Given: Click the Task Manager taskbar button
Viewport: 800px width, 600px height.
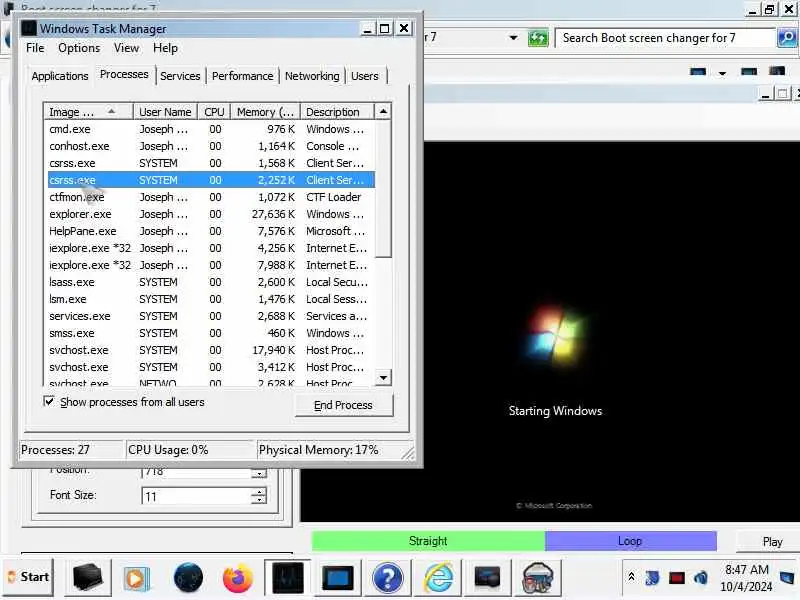Looking at the screenshot, I should click(x=287, y=578).
